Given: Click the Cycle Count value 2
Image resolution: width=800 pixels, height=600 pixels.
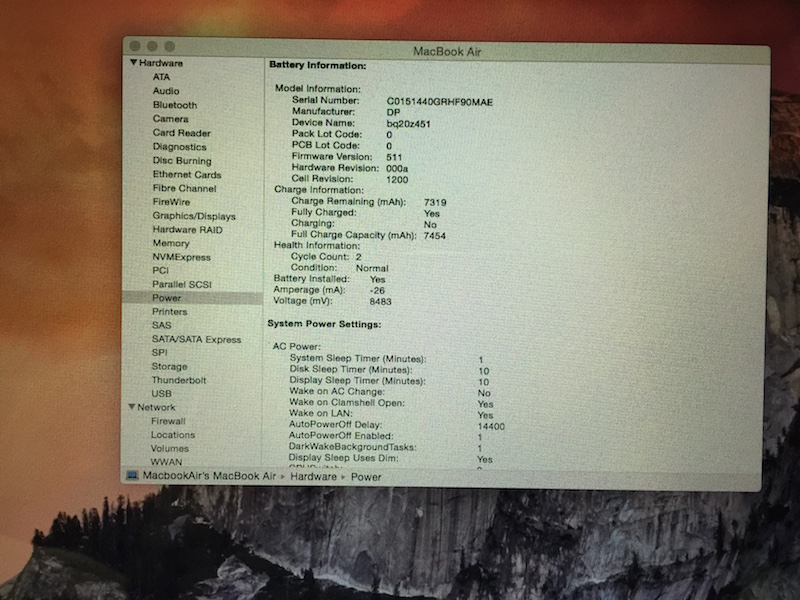Looking at the screenshot, I should [359, 257].
